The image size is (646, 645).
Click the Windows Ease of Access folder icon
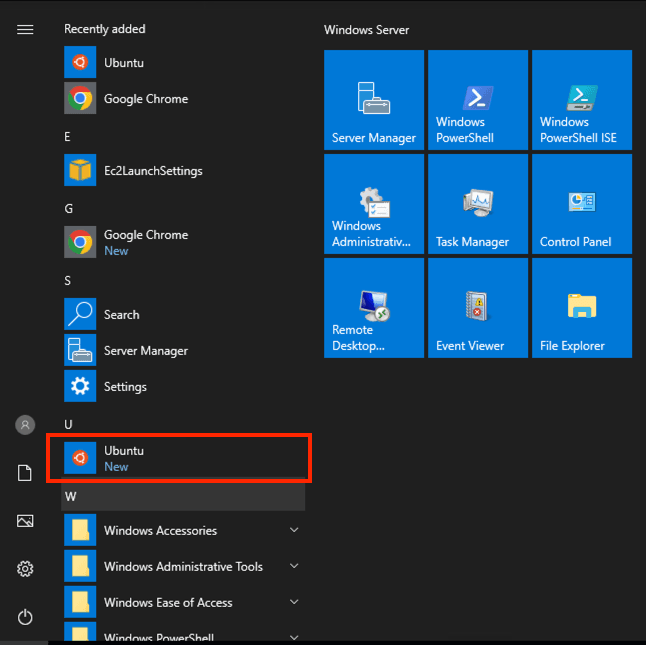tap(80, 602)
